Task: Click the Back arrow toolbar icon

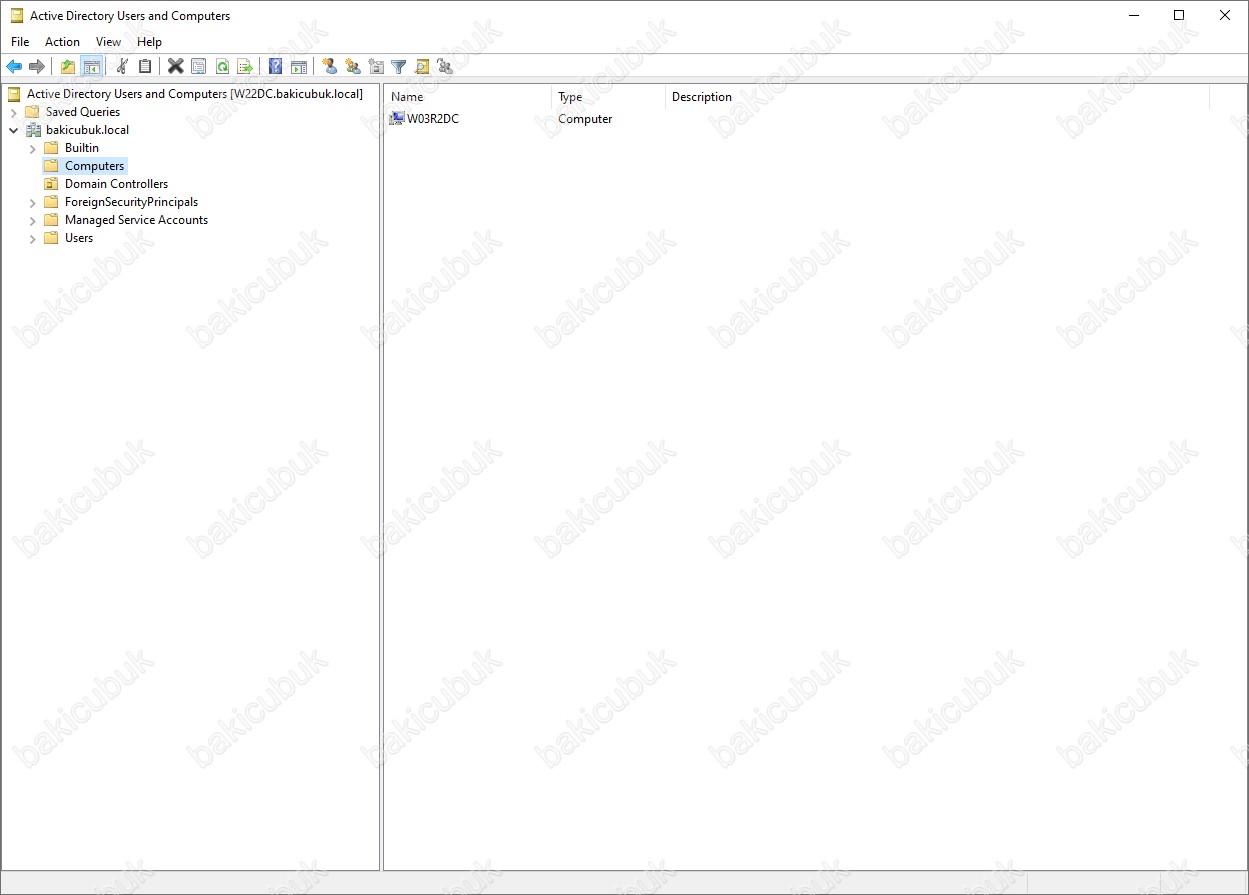Action: coord(14,66)
